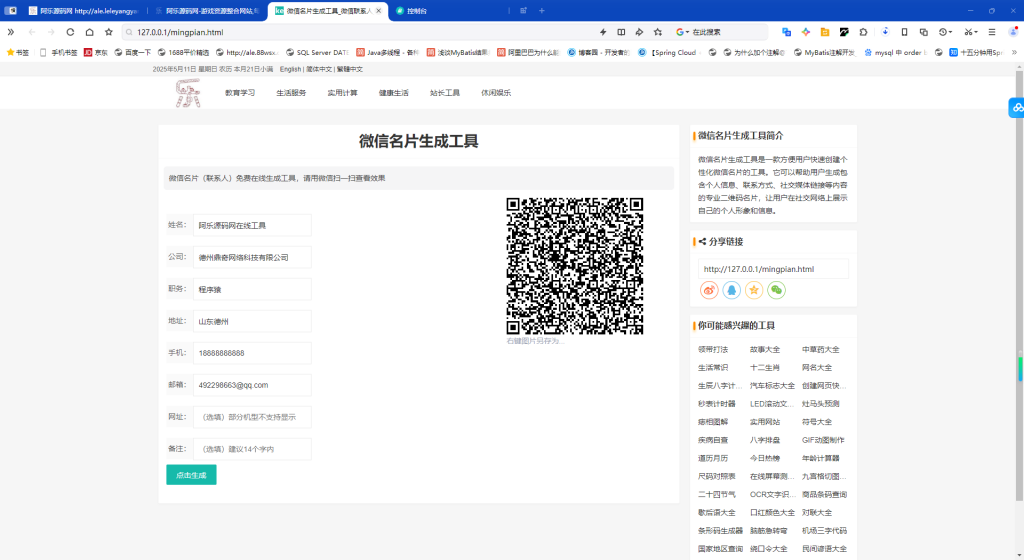The image size is (1024, 560).
Task: Open a new browser tab
Action: pyautogui.click(x=541, y=10)
